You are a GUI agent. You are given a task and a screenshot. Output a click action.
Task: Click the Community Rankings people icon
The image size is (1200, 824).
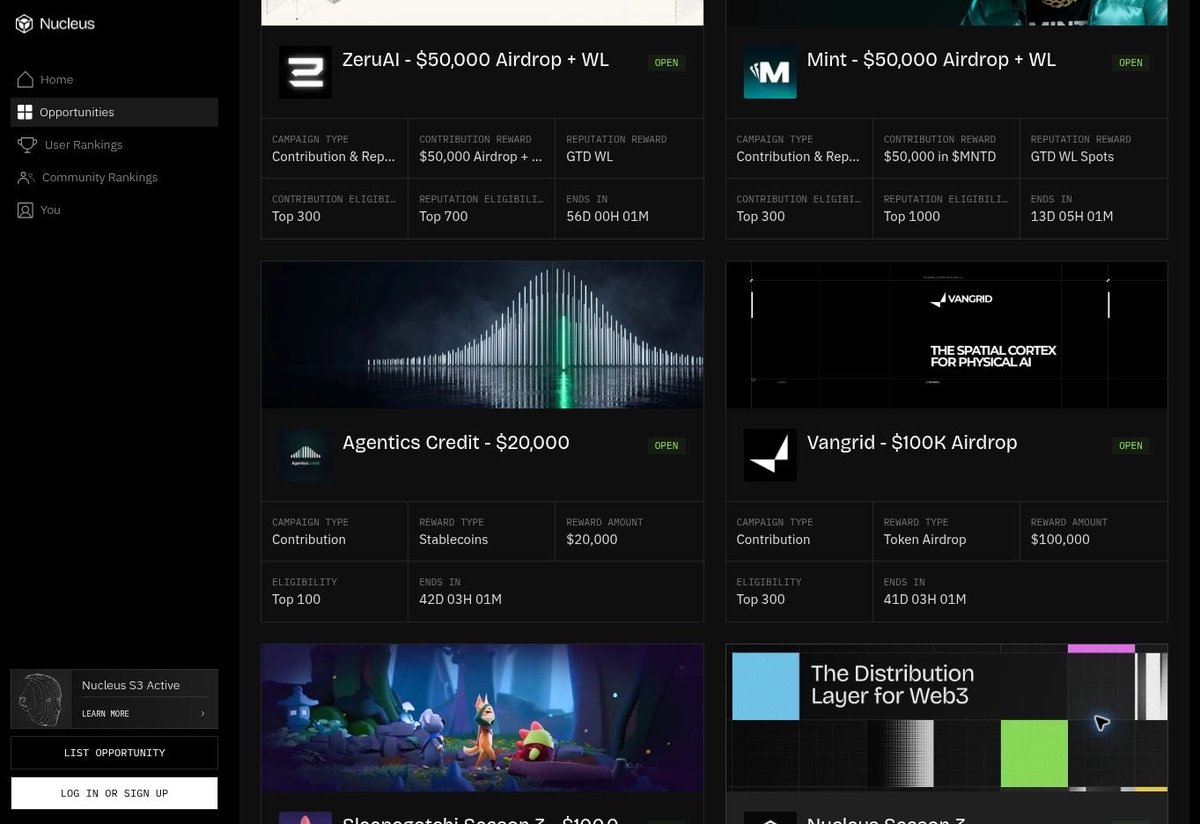[x=25, y=177]
